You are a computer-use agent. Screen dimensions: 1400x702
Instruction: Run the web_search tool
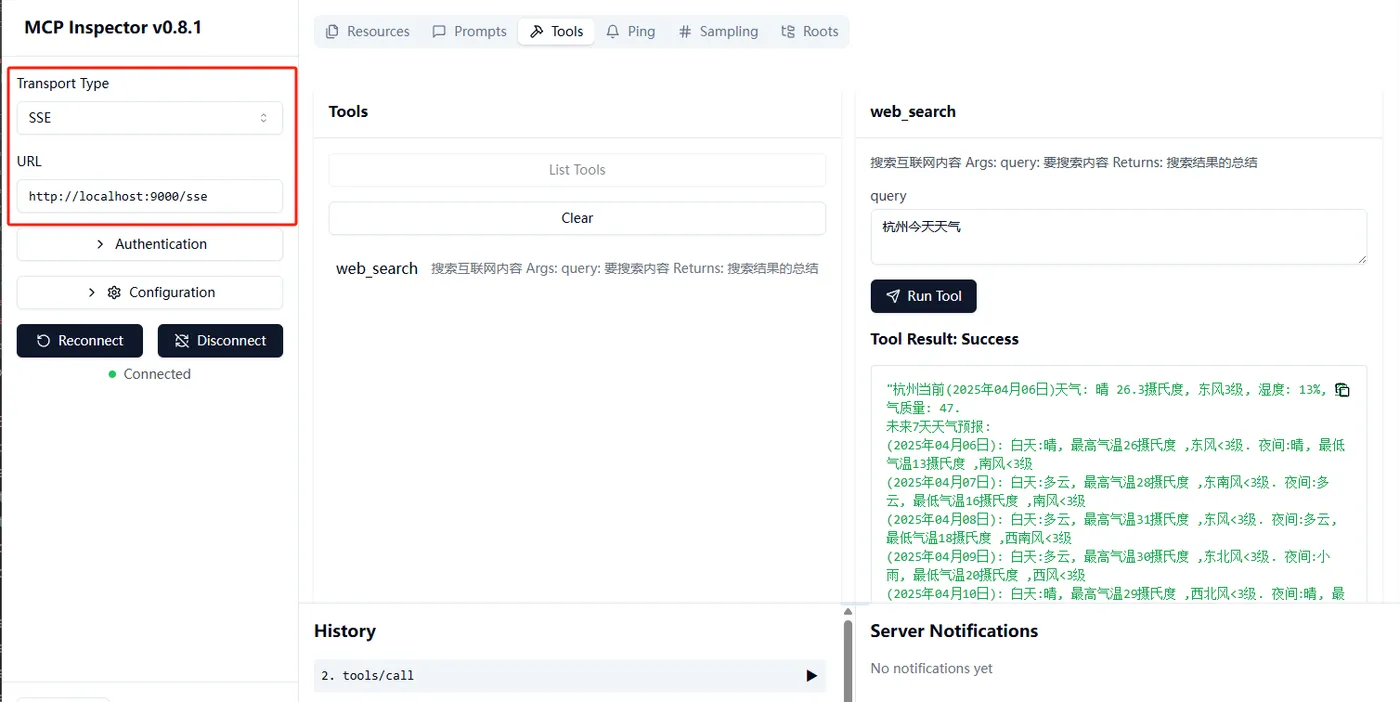coord(923,296)
